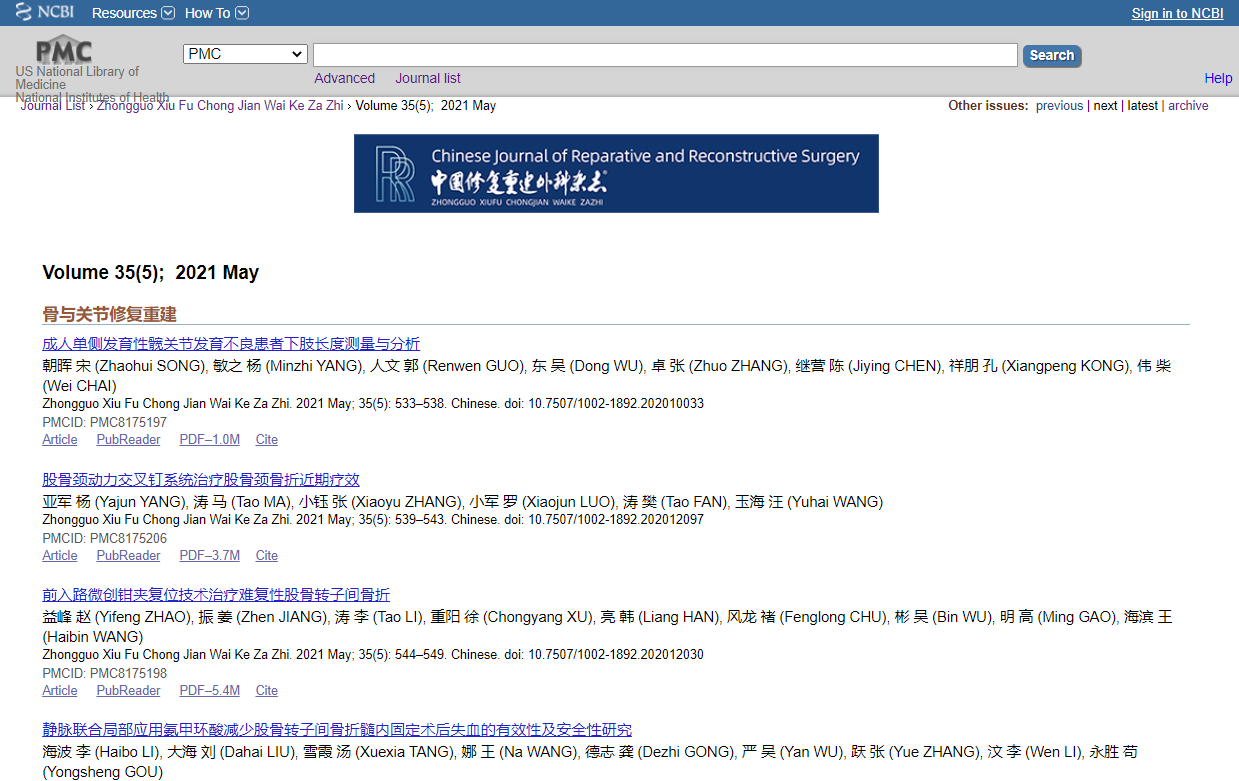This screenshot has width=1239, height=781.
Task: Open PubReader for PMC8175198
Action: (x=128, y=691)
